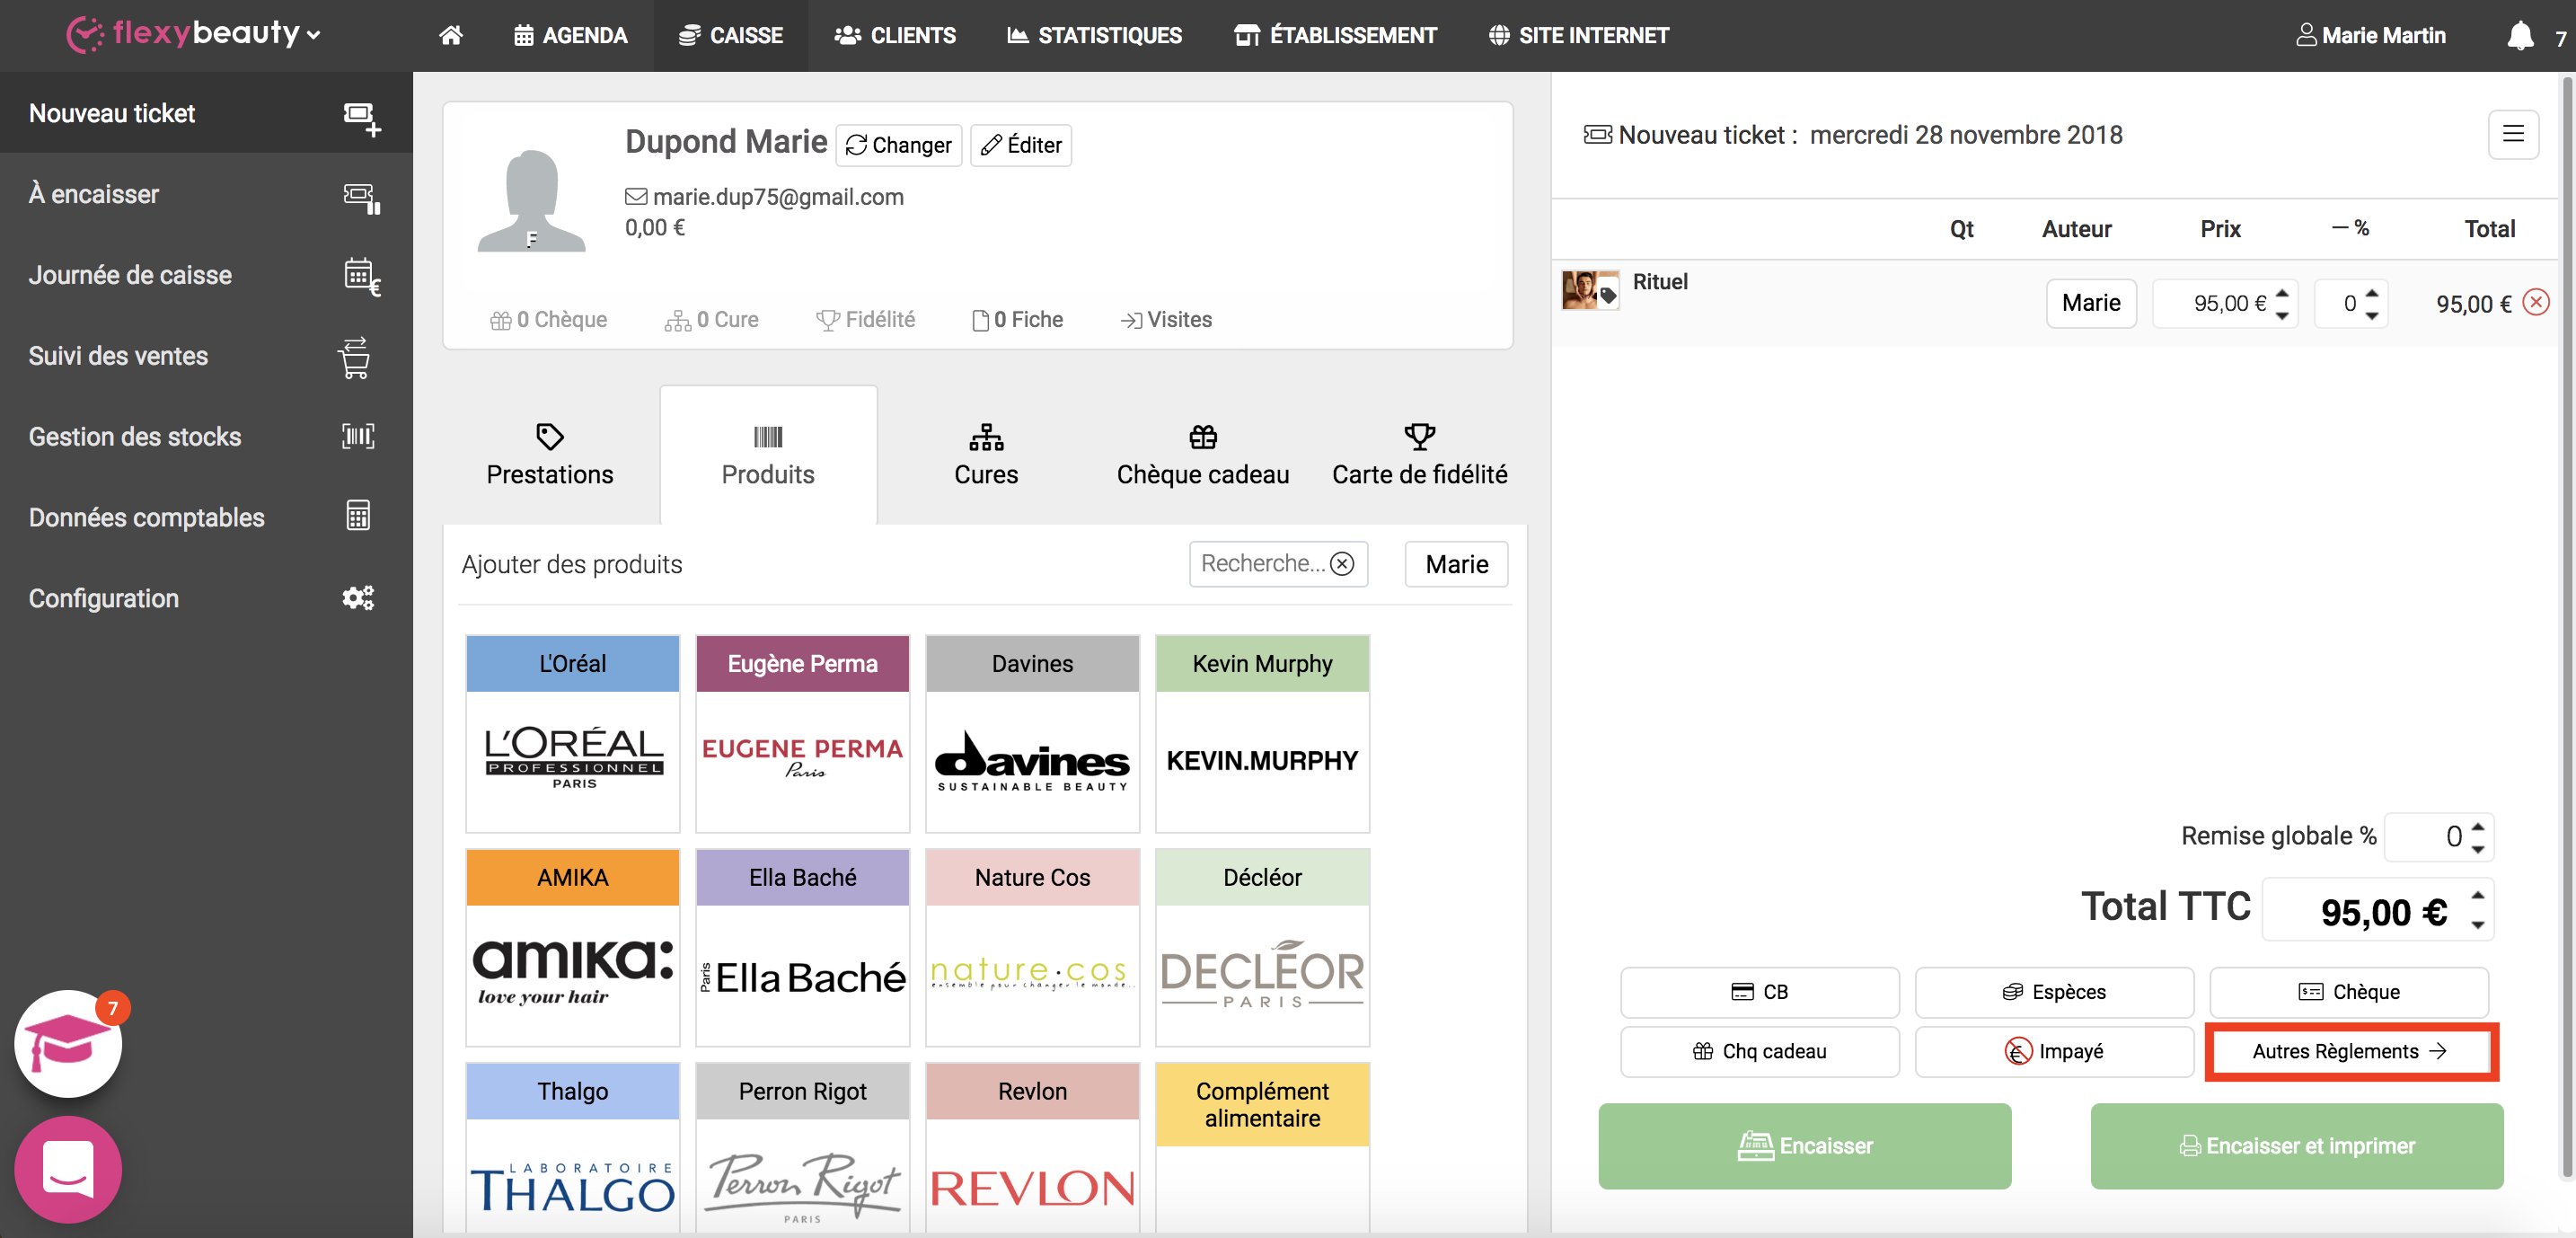Viewport: 2576px width, 1238px height.
Task: Increase the Rituel price with up arrow
Action: tap(2282, 292)
